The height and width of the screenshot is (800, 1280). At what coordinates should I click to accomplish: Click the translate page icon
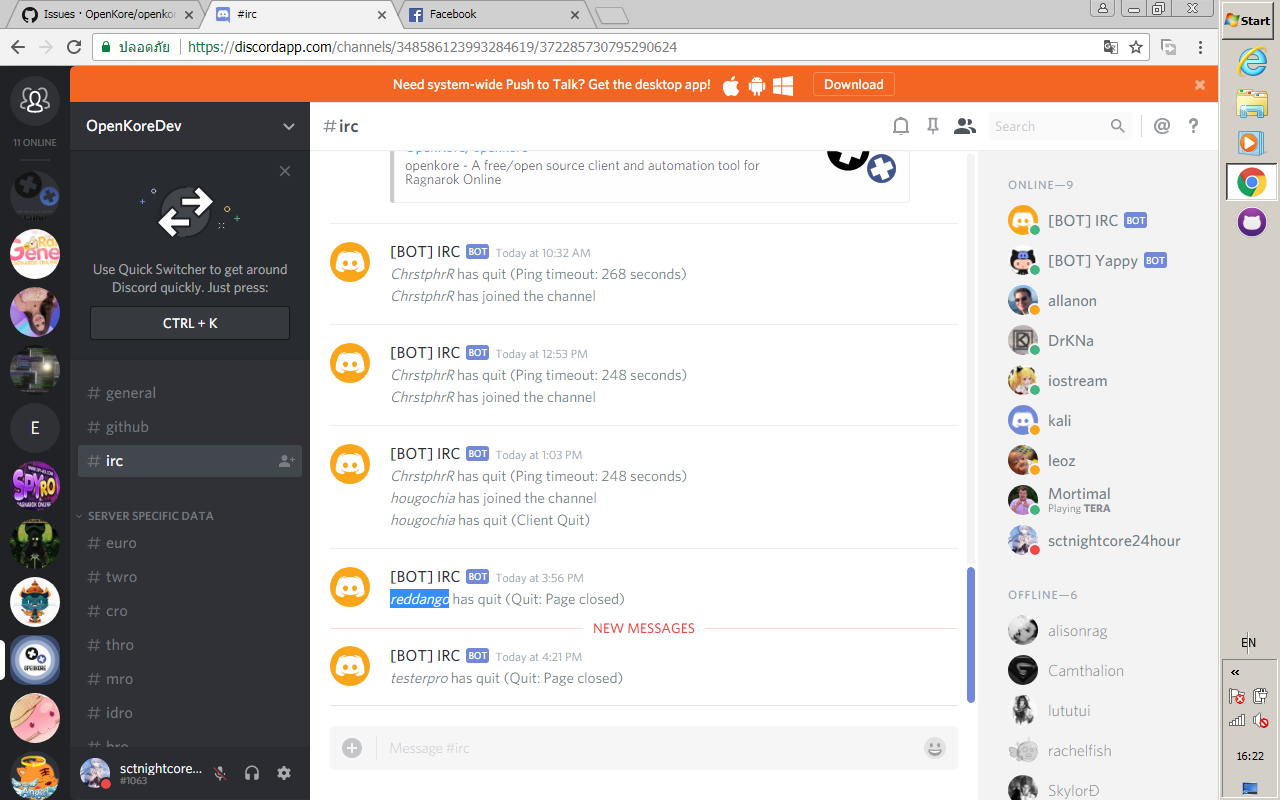point(1111,47)
